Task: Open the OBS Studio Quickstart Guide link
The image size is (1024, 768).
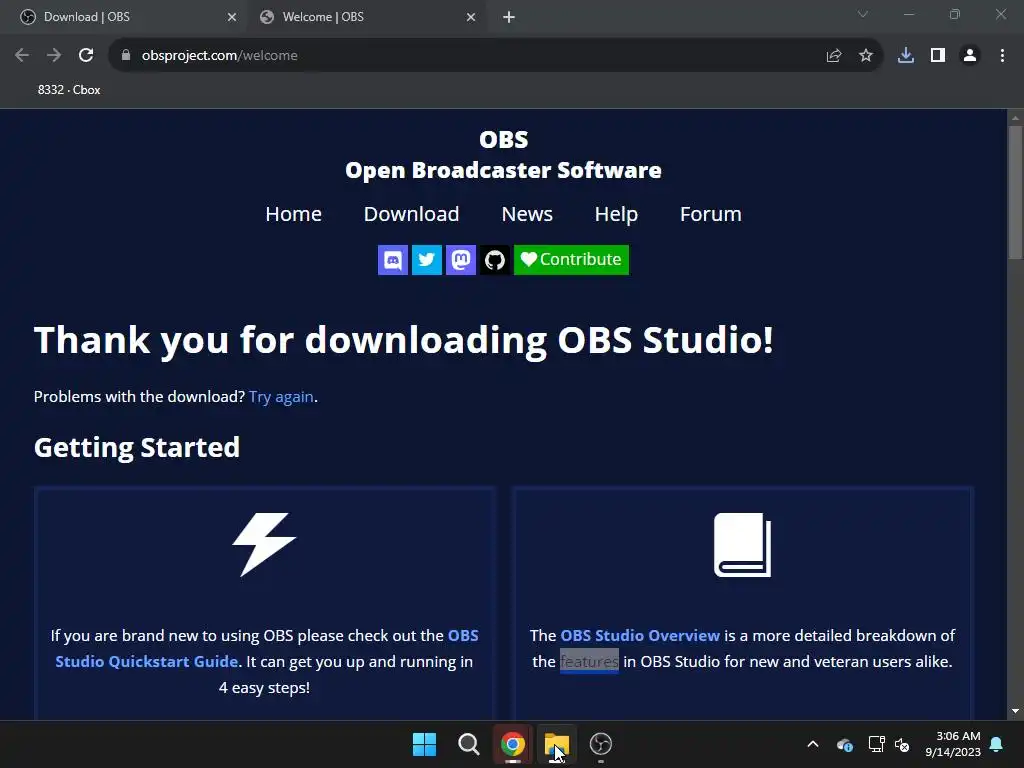Action: pyautogui.click(x=267, y=648)
